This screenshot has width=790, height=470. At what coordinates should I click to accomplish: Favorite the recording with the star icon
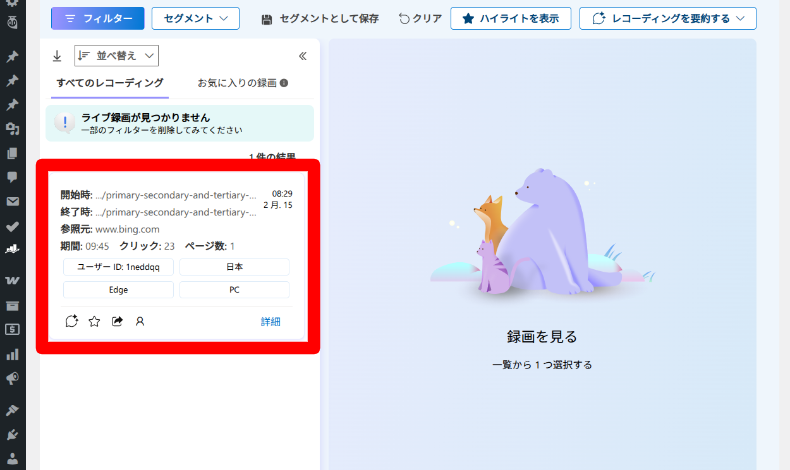click(94, 321)
